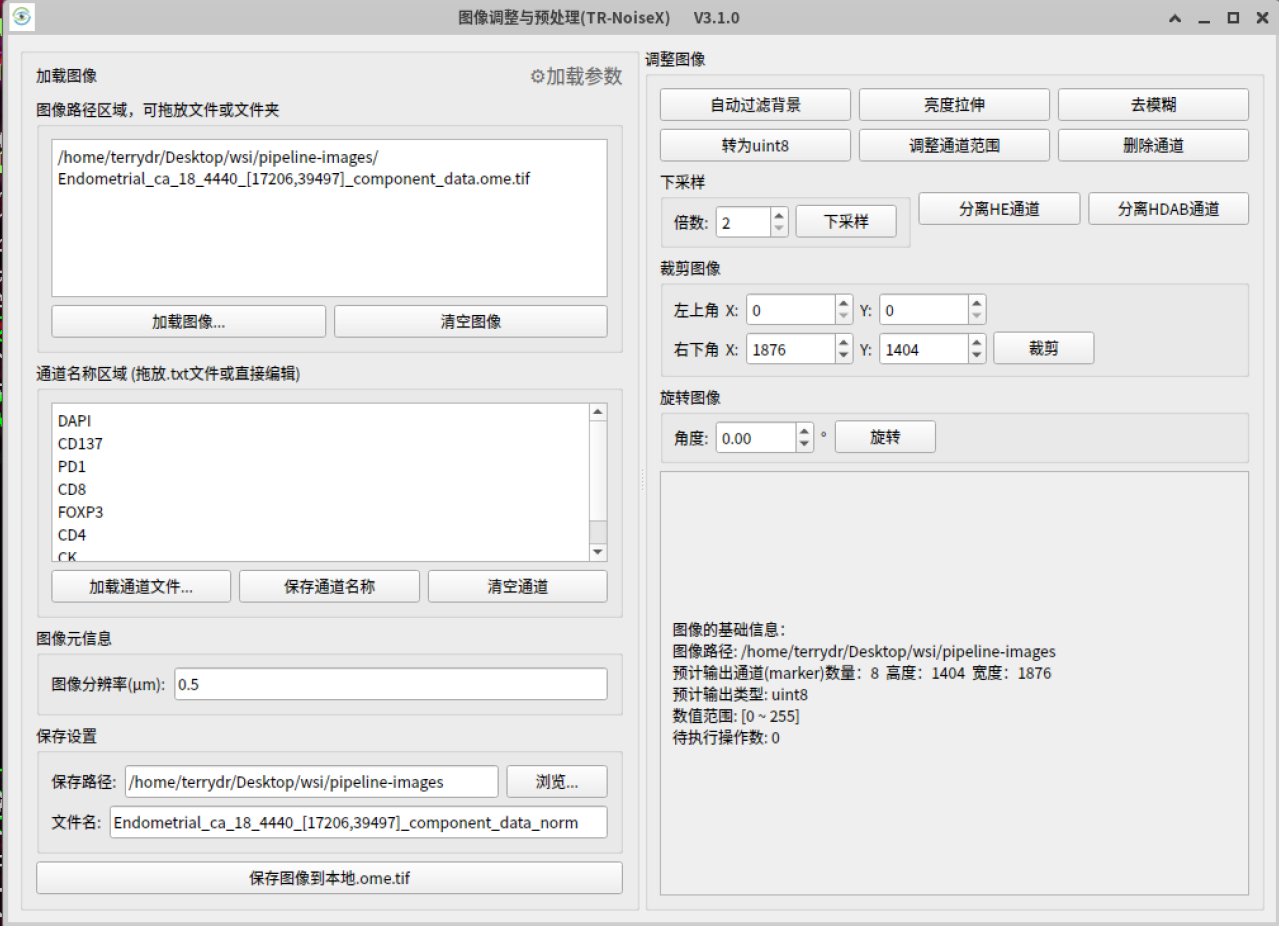This screenshot has width=1279, height=926.
Task: Click 右下角 X field showing 1876
Action: tap(790, 348)
